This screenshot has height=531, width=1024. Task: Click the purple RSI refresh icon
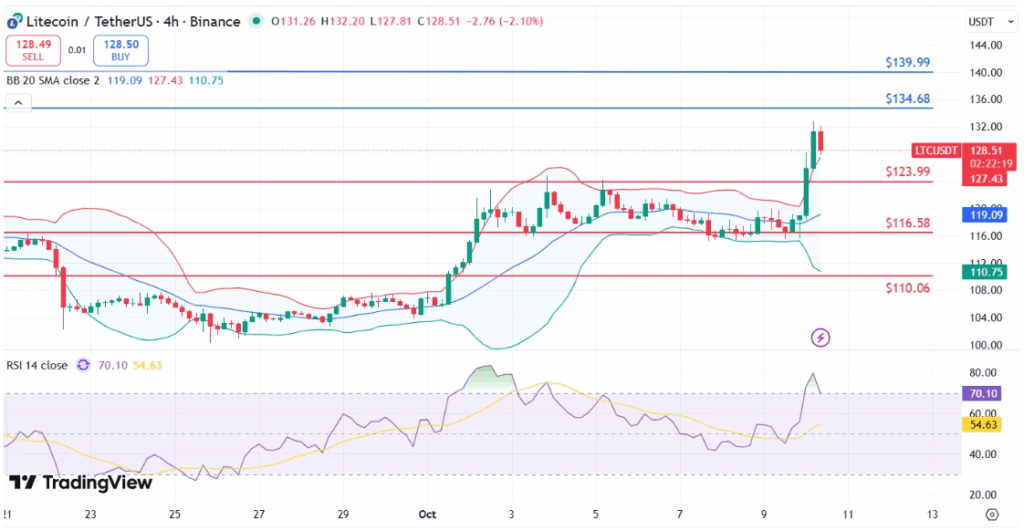(x=83, y=366)
